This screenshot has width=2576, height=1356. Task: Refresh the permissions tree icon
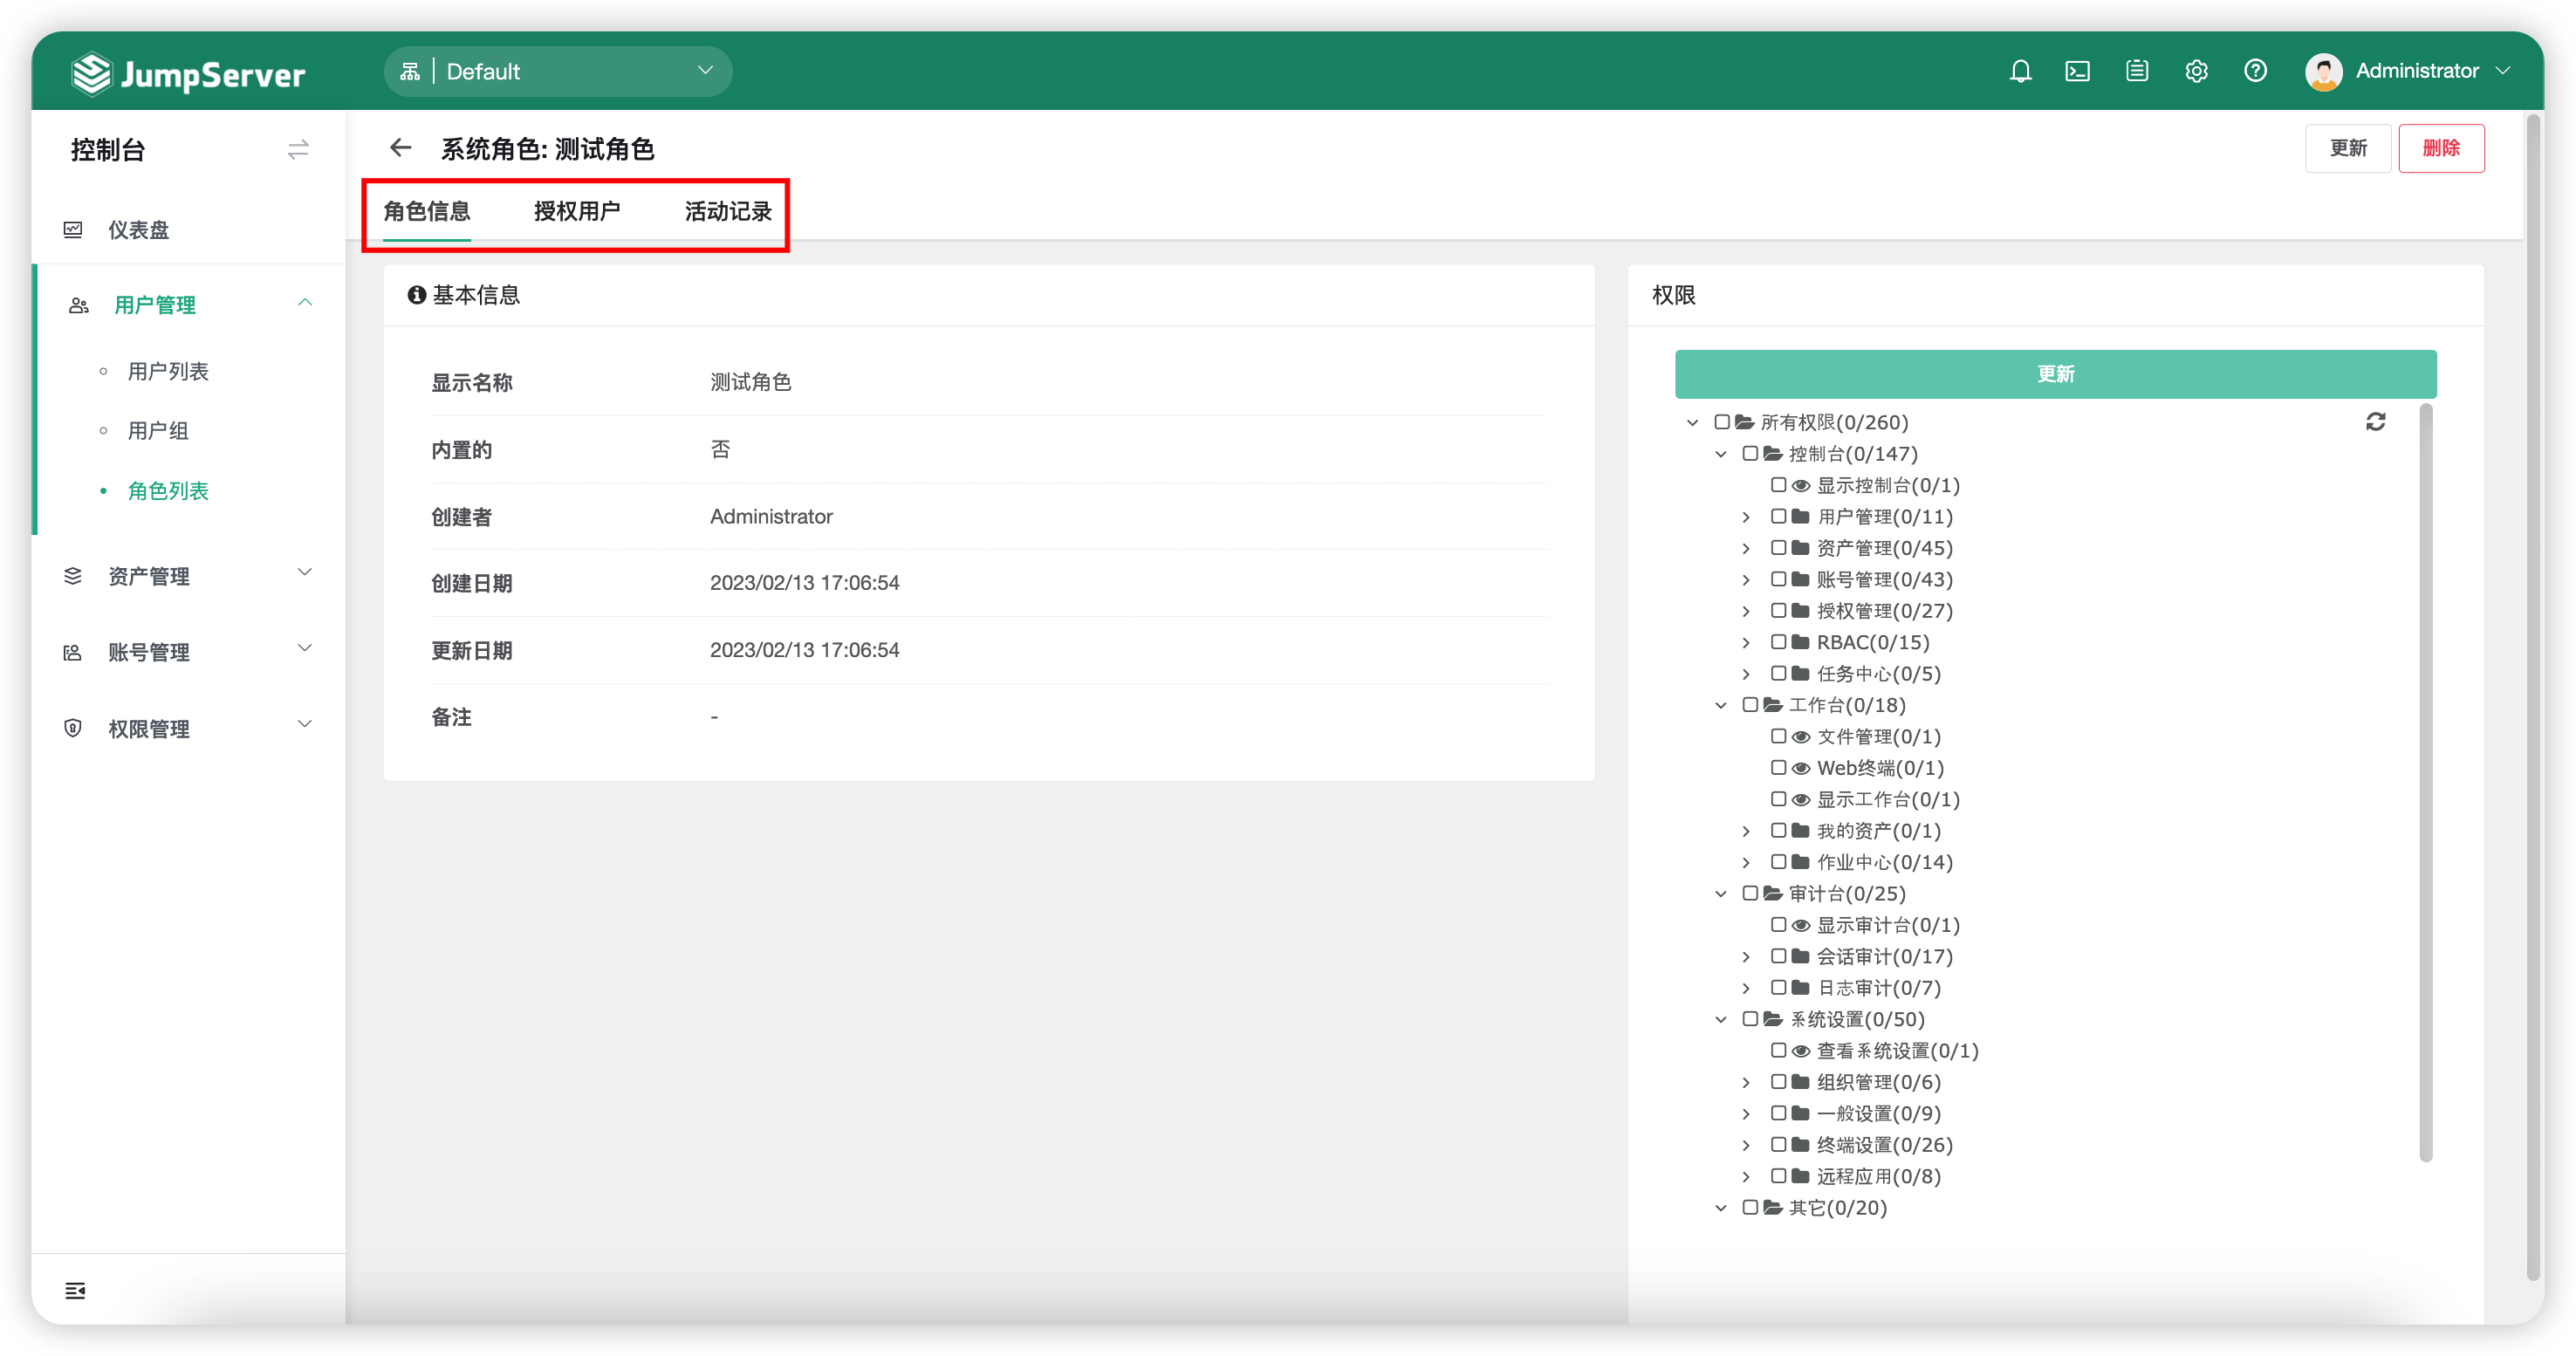2375,422
